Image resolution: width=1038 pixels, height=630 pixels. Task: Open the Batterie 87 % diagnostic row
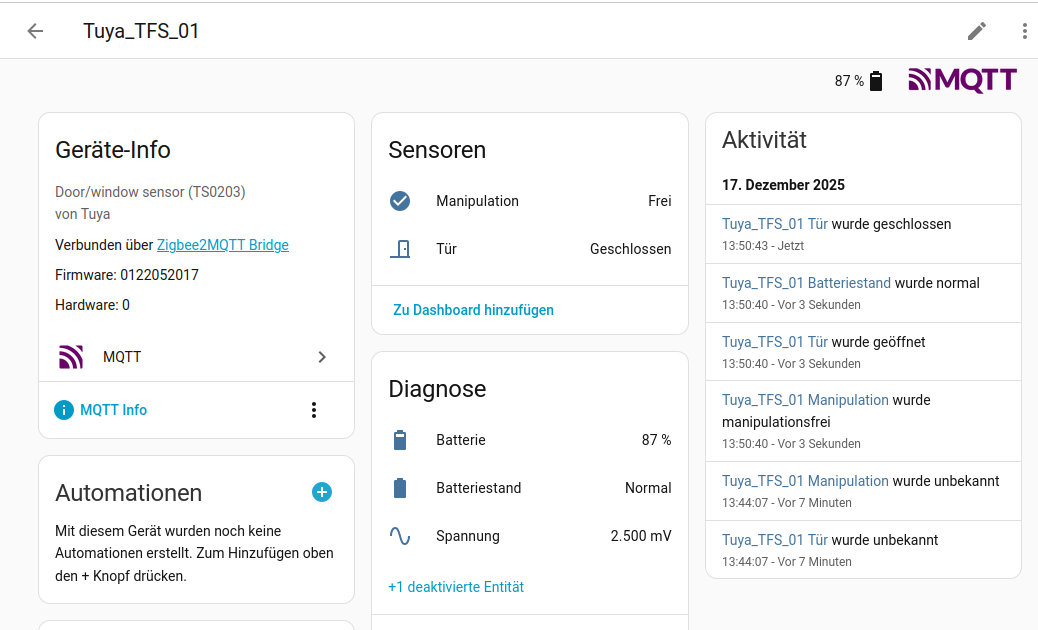tap(529, 440)
